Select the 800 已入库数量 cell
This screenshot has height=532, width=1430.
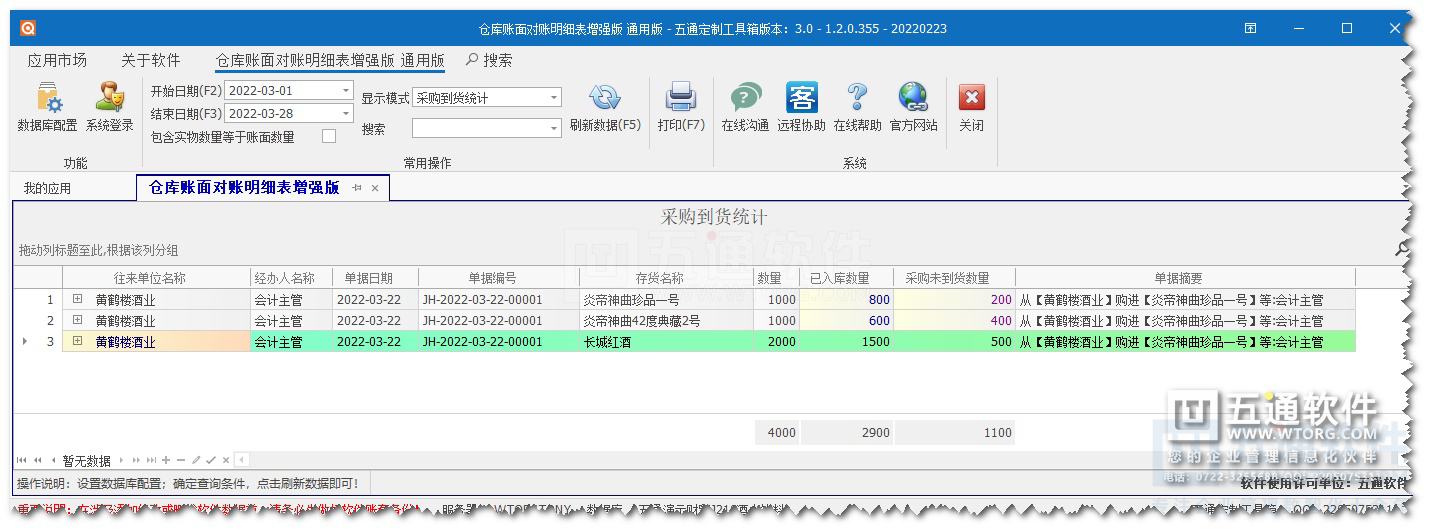point(847,300)
